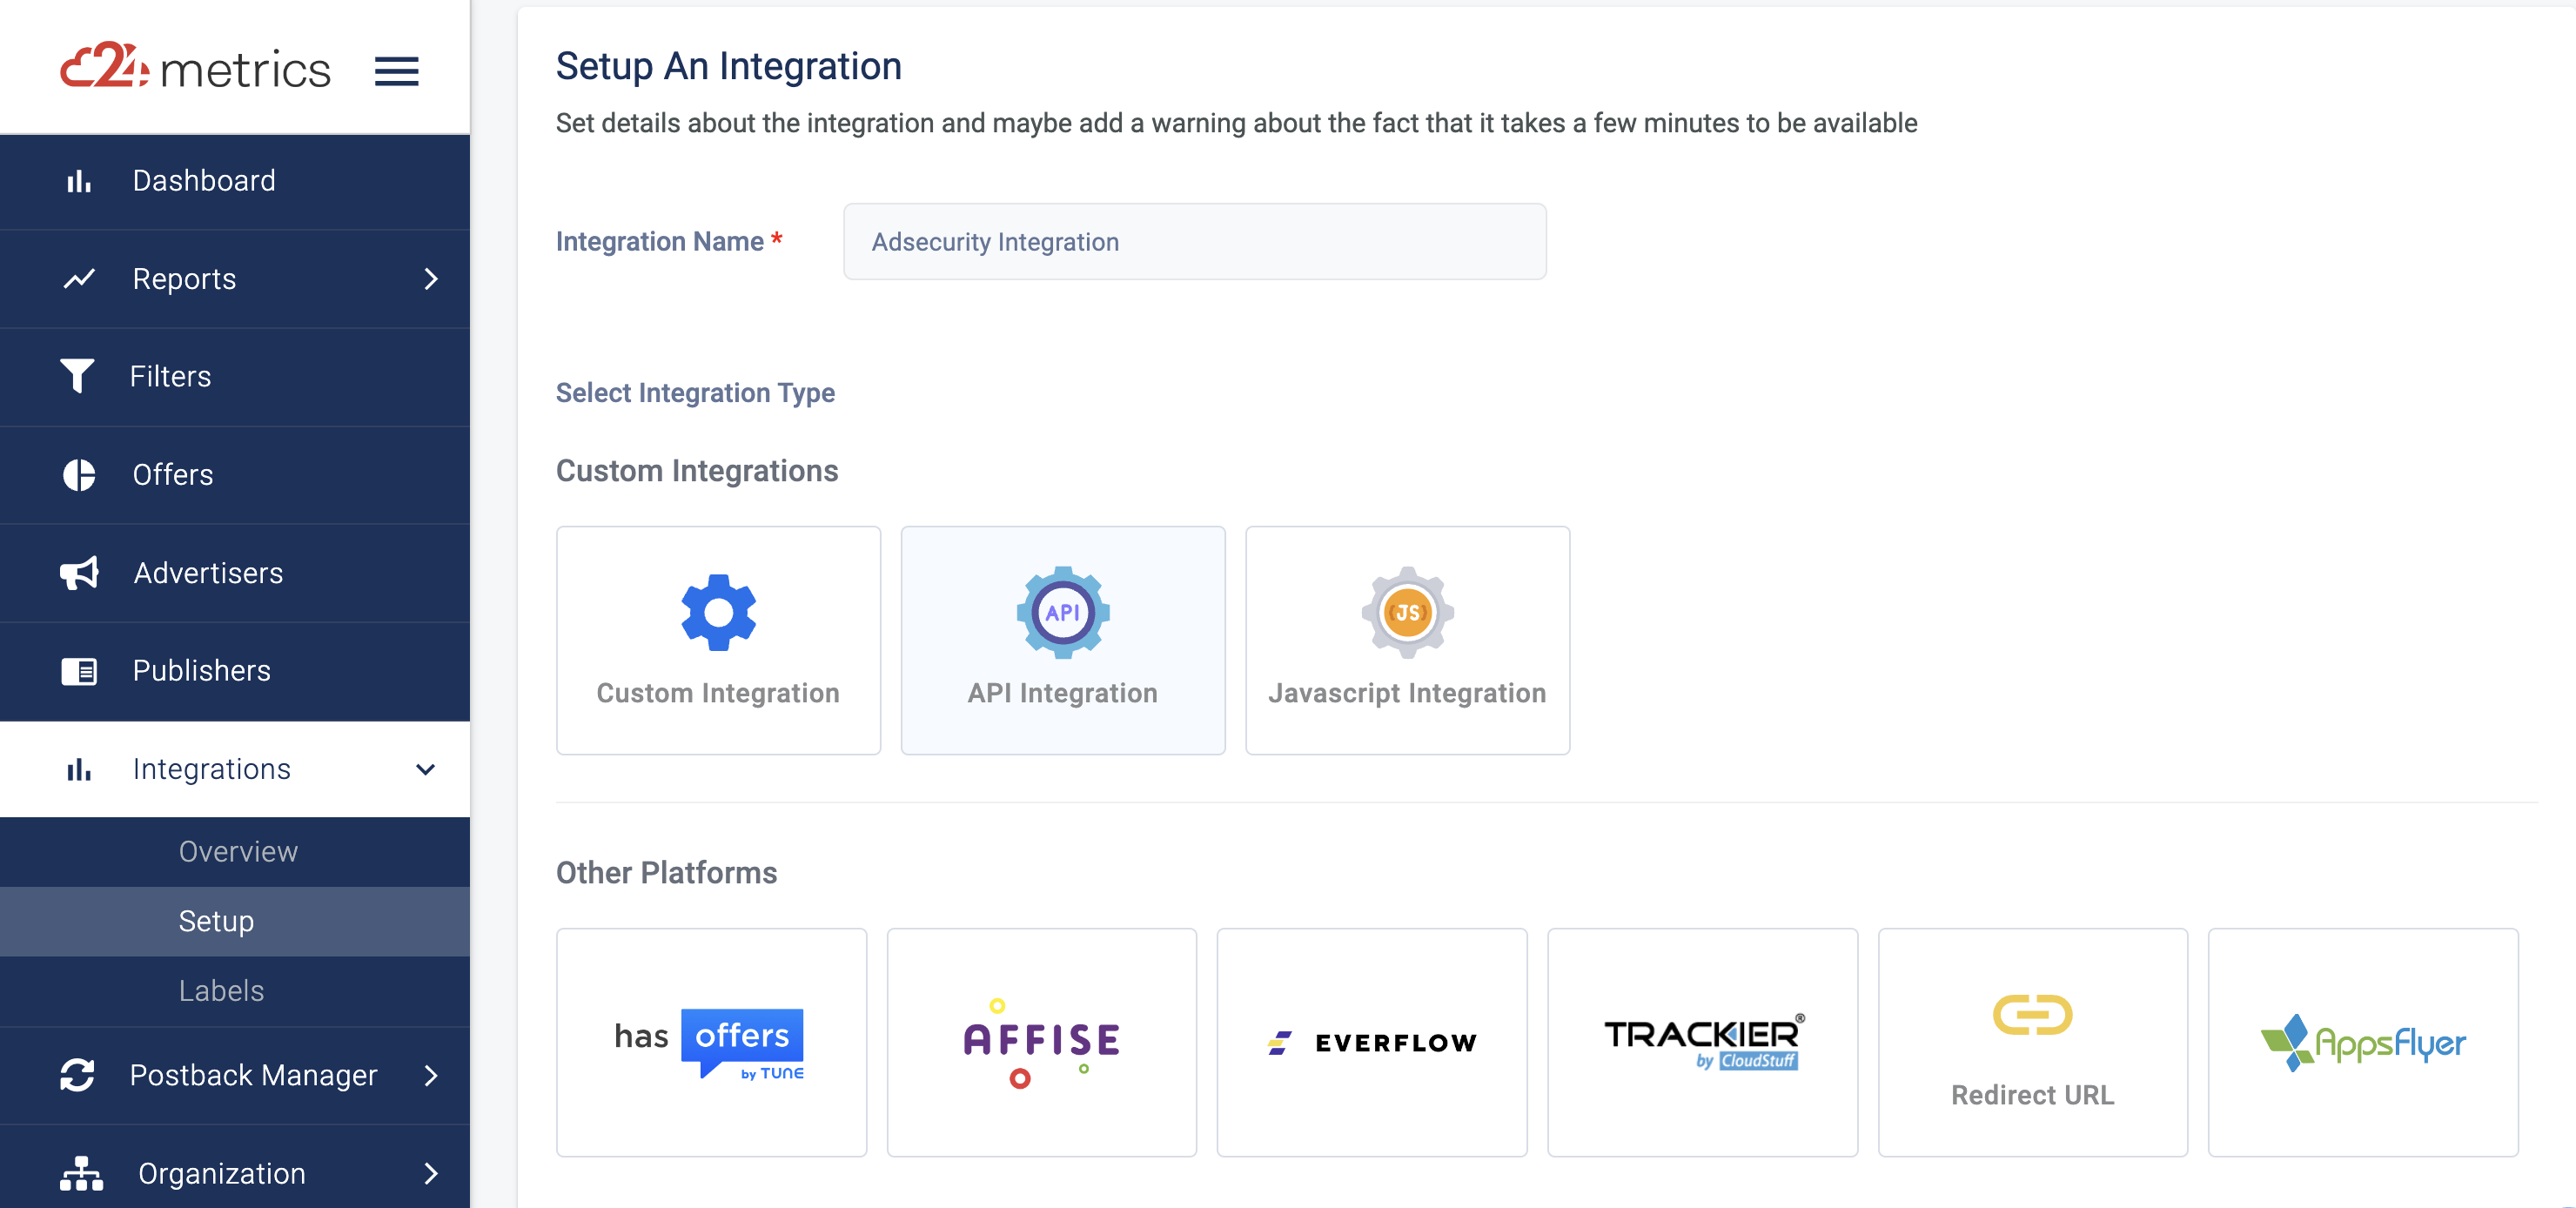Open Organization via the hierarchy icon
The height and width of the screenshot is (1208, 2576).
pos(79,1173)
